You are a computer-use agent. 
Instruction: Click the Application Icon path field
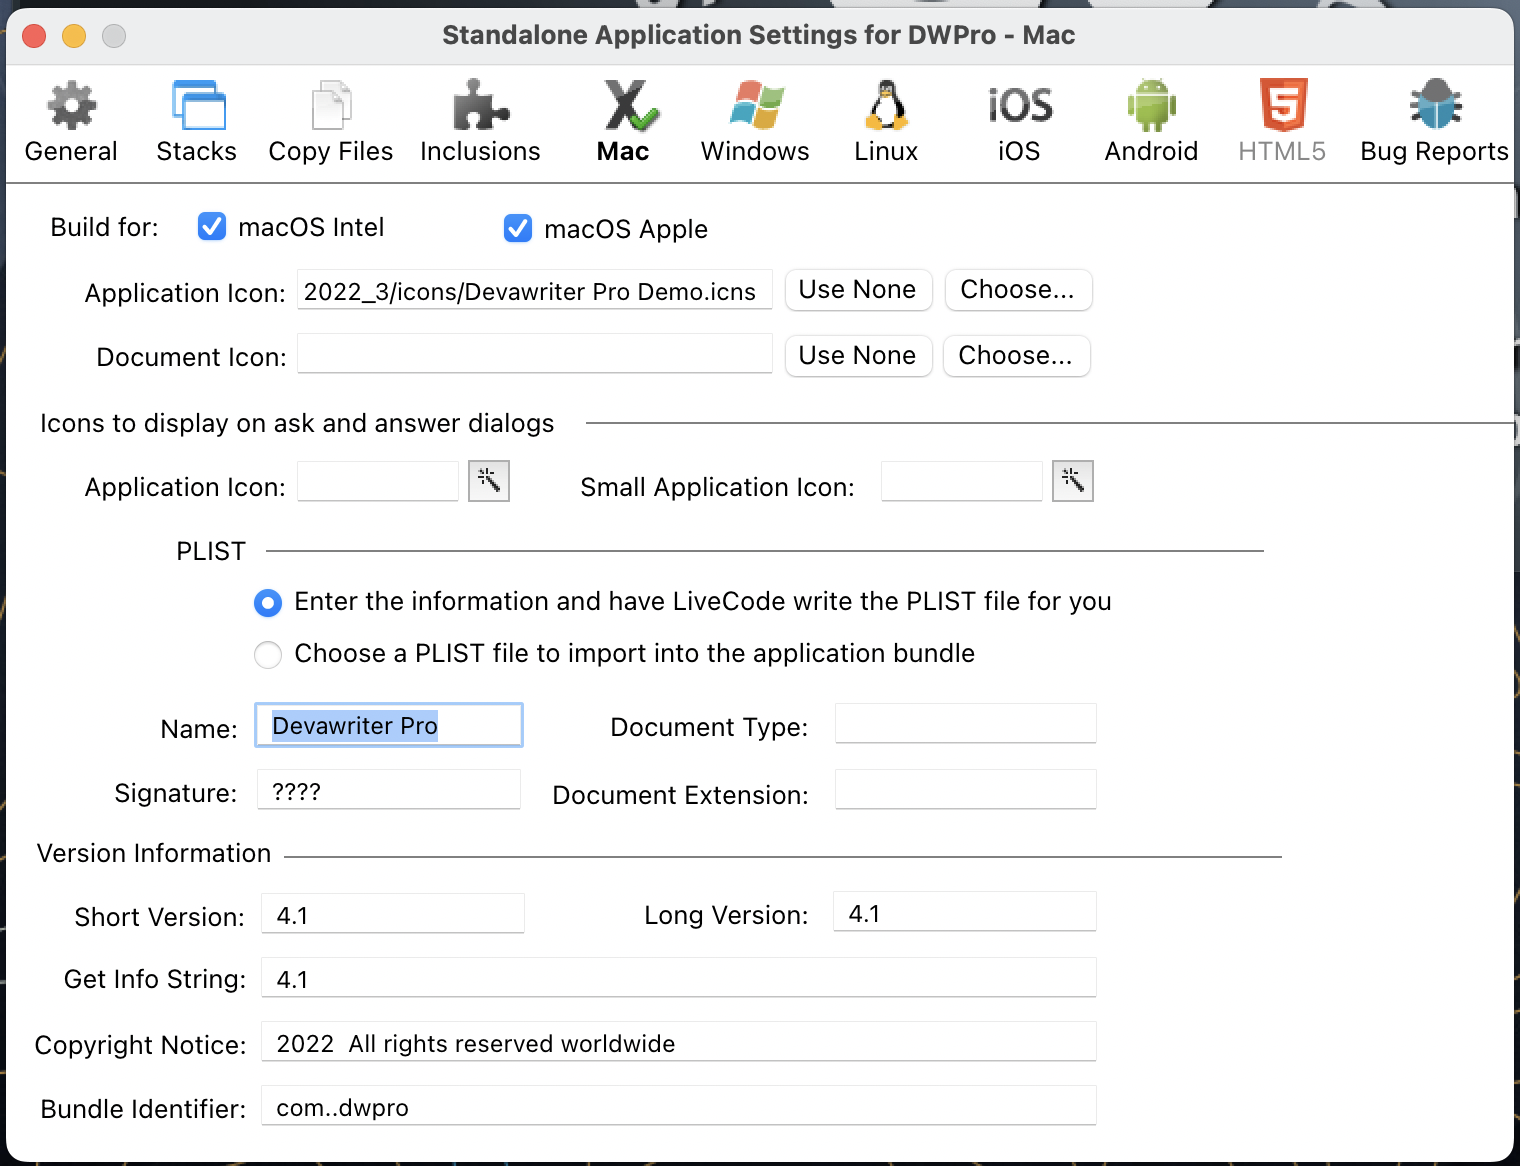(535, 290)
